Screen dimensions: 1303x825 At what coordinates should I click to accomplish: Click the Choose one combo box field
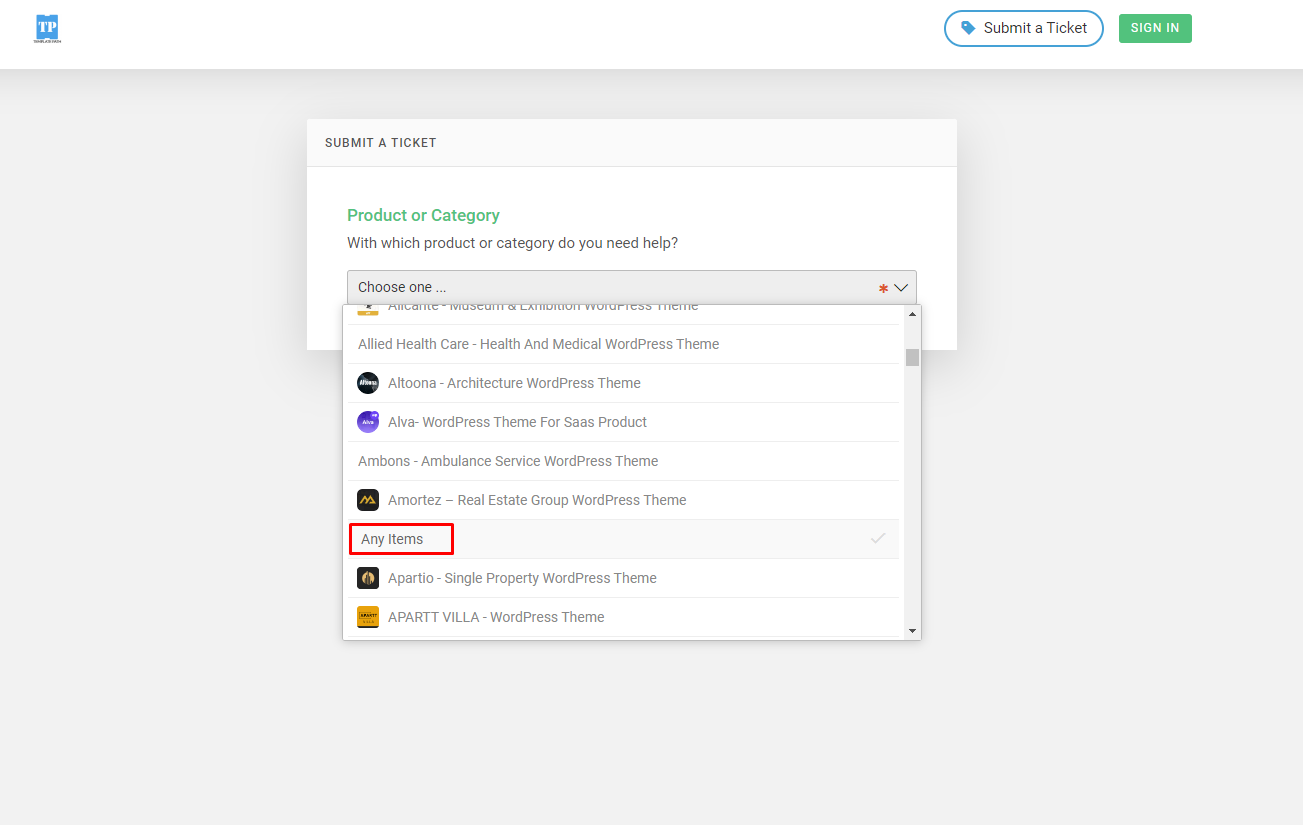632,287
